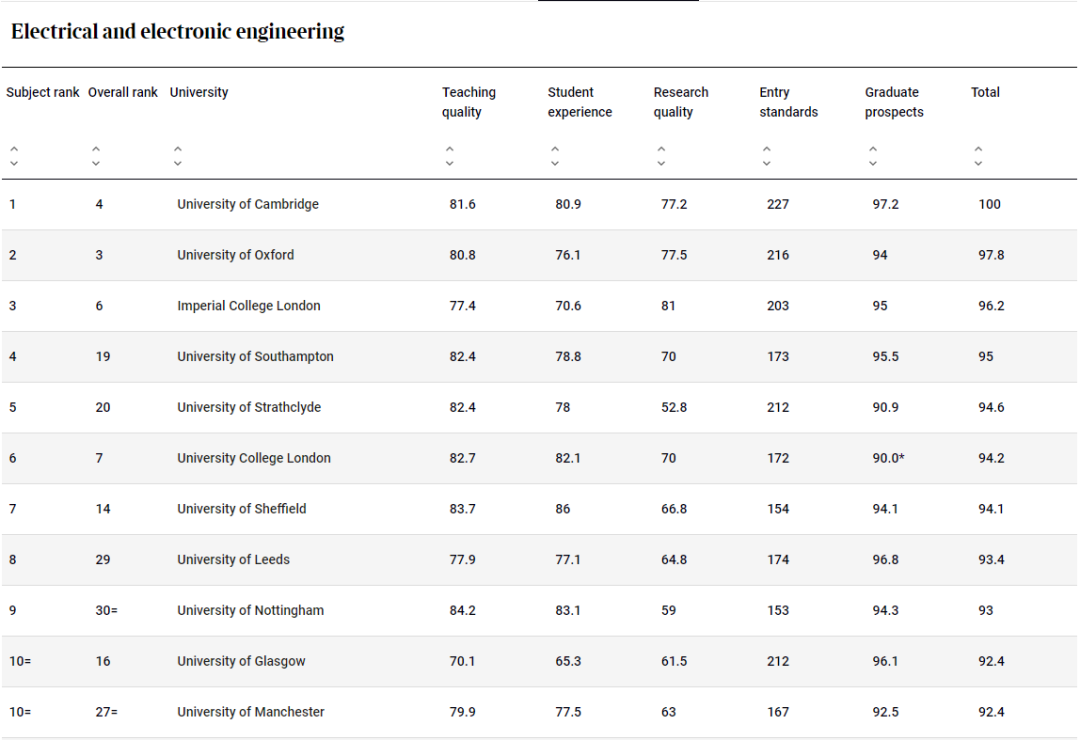Viewport: 1080px width, 740px height.
Task: Sort by Overall rank arrows
Action: coord(96,156)
